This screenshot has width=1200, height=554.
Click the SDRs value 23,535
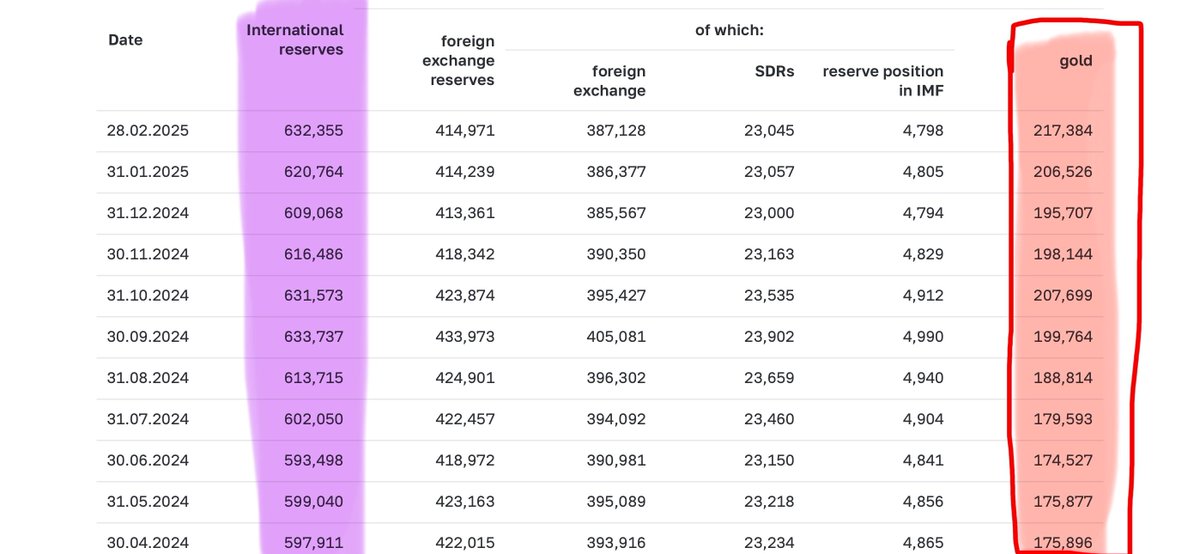pos(770,296)
